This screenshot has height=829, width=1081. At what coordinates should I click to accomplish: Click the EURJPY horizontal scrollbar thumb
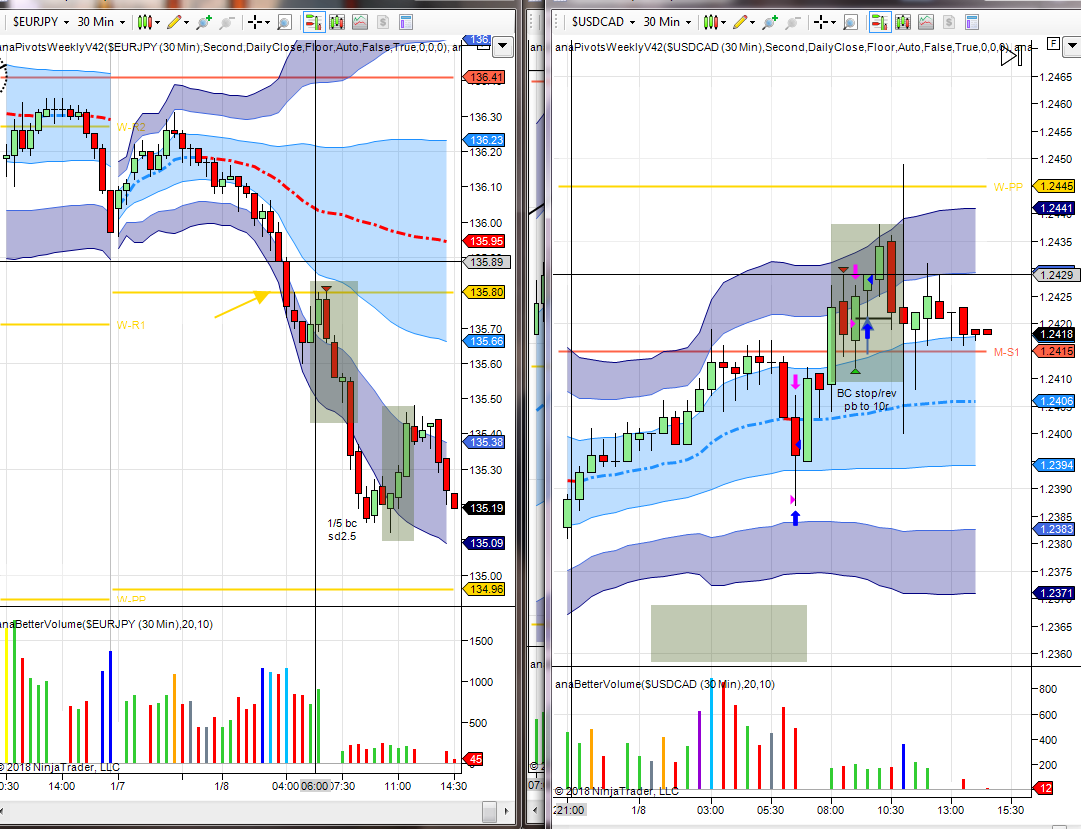click(x=489, y=811)
